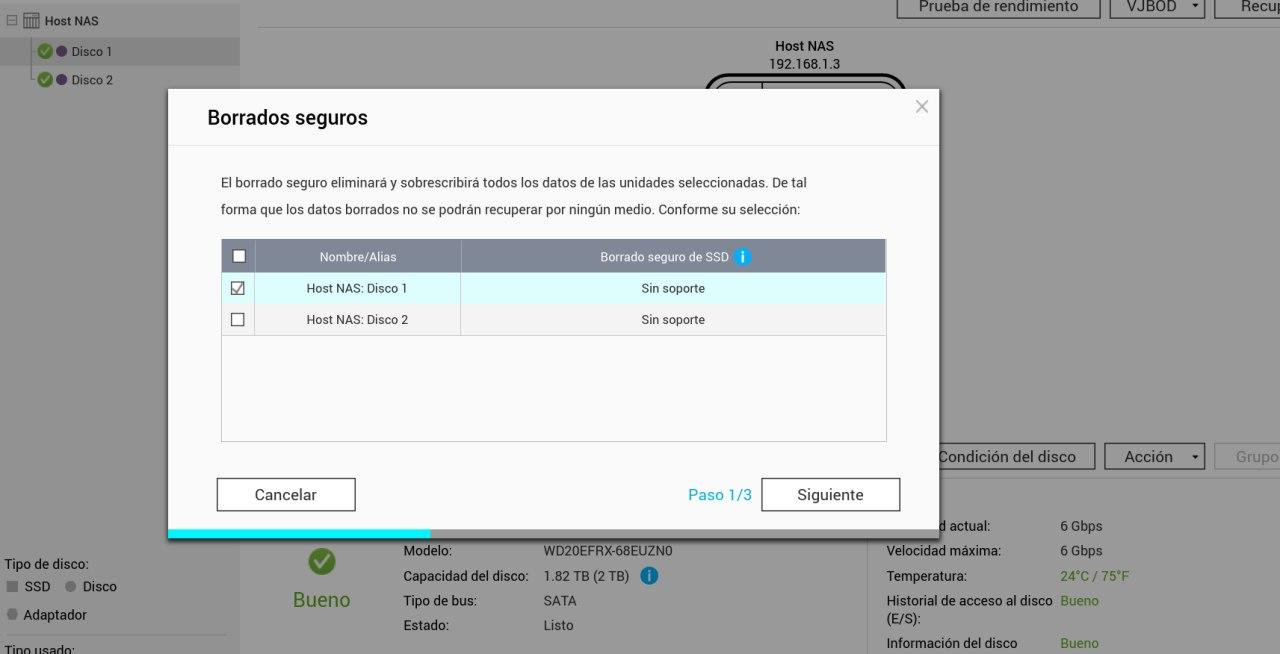This screenshot has height=654, width=1280.
Task: Toggle the select-all checkbox in table header
Action: click(239, 256)
